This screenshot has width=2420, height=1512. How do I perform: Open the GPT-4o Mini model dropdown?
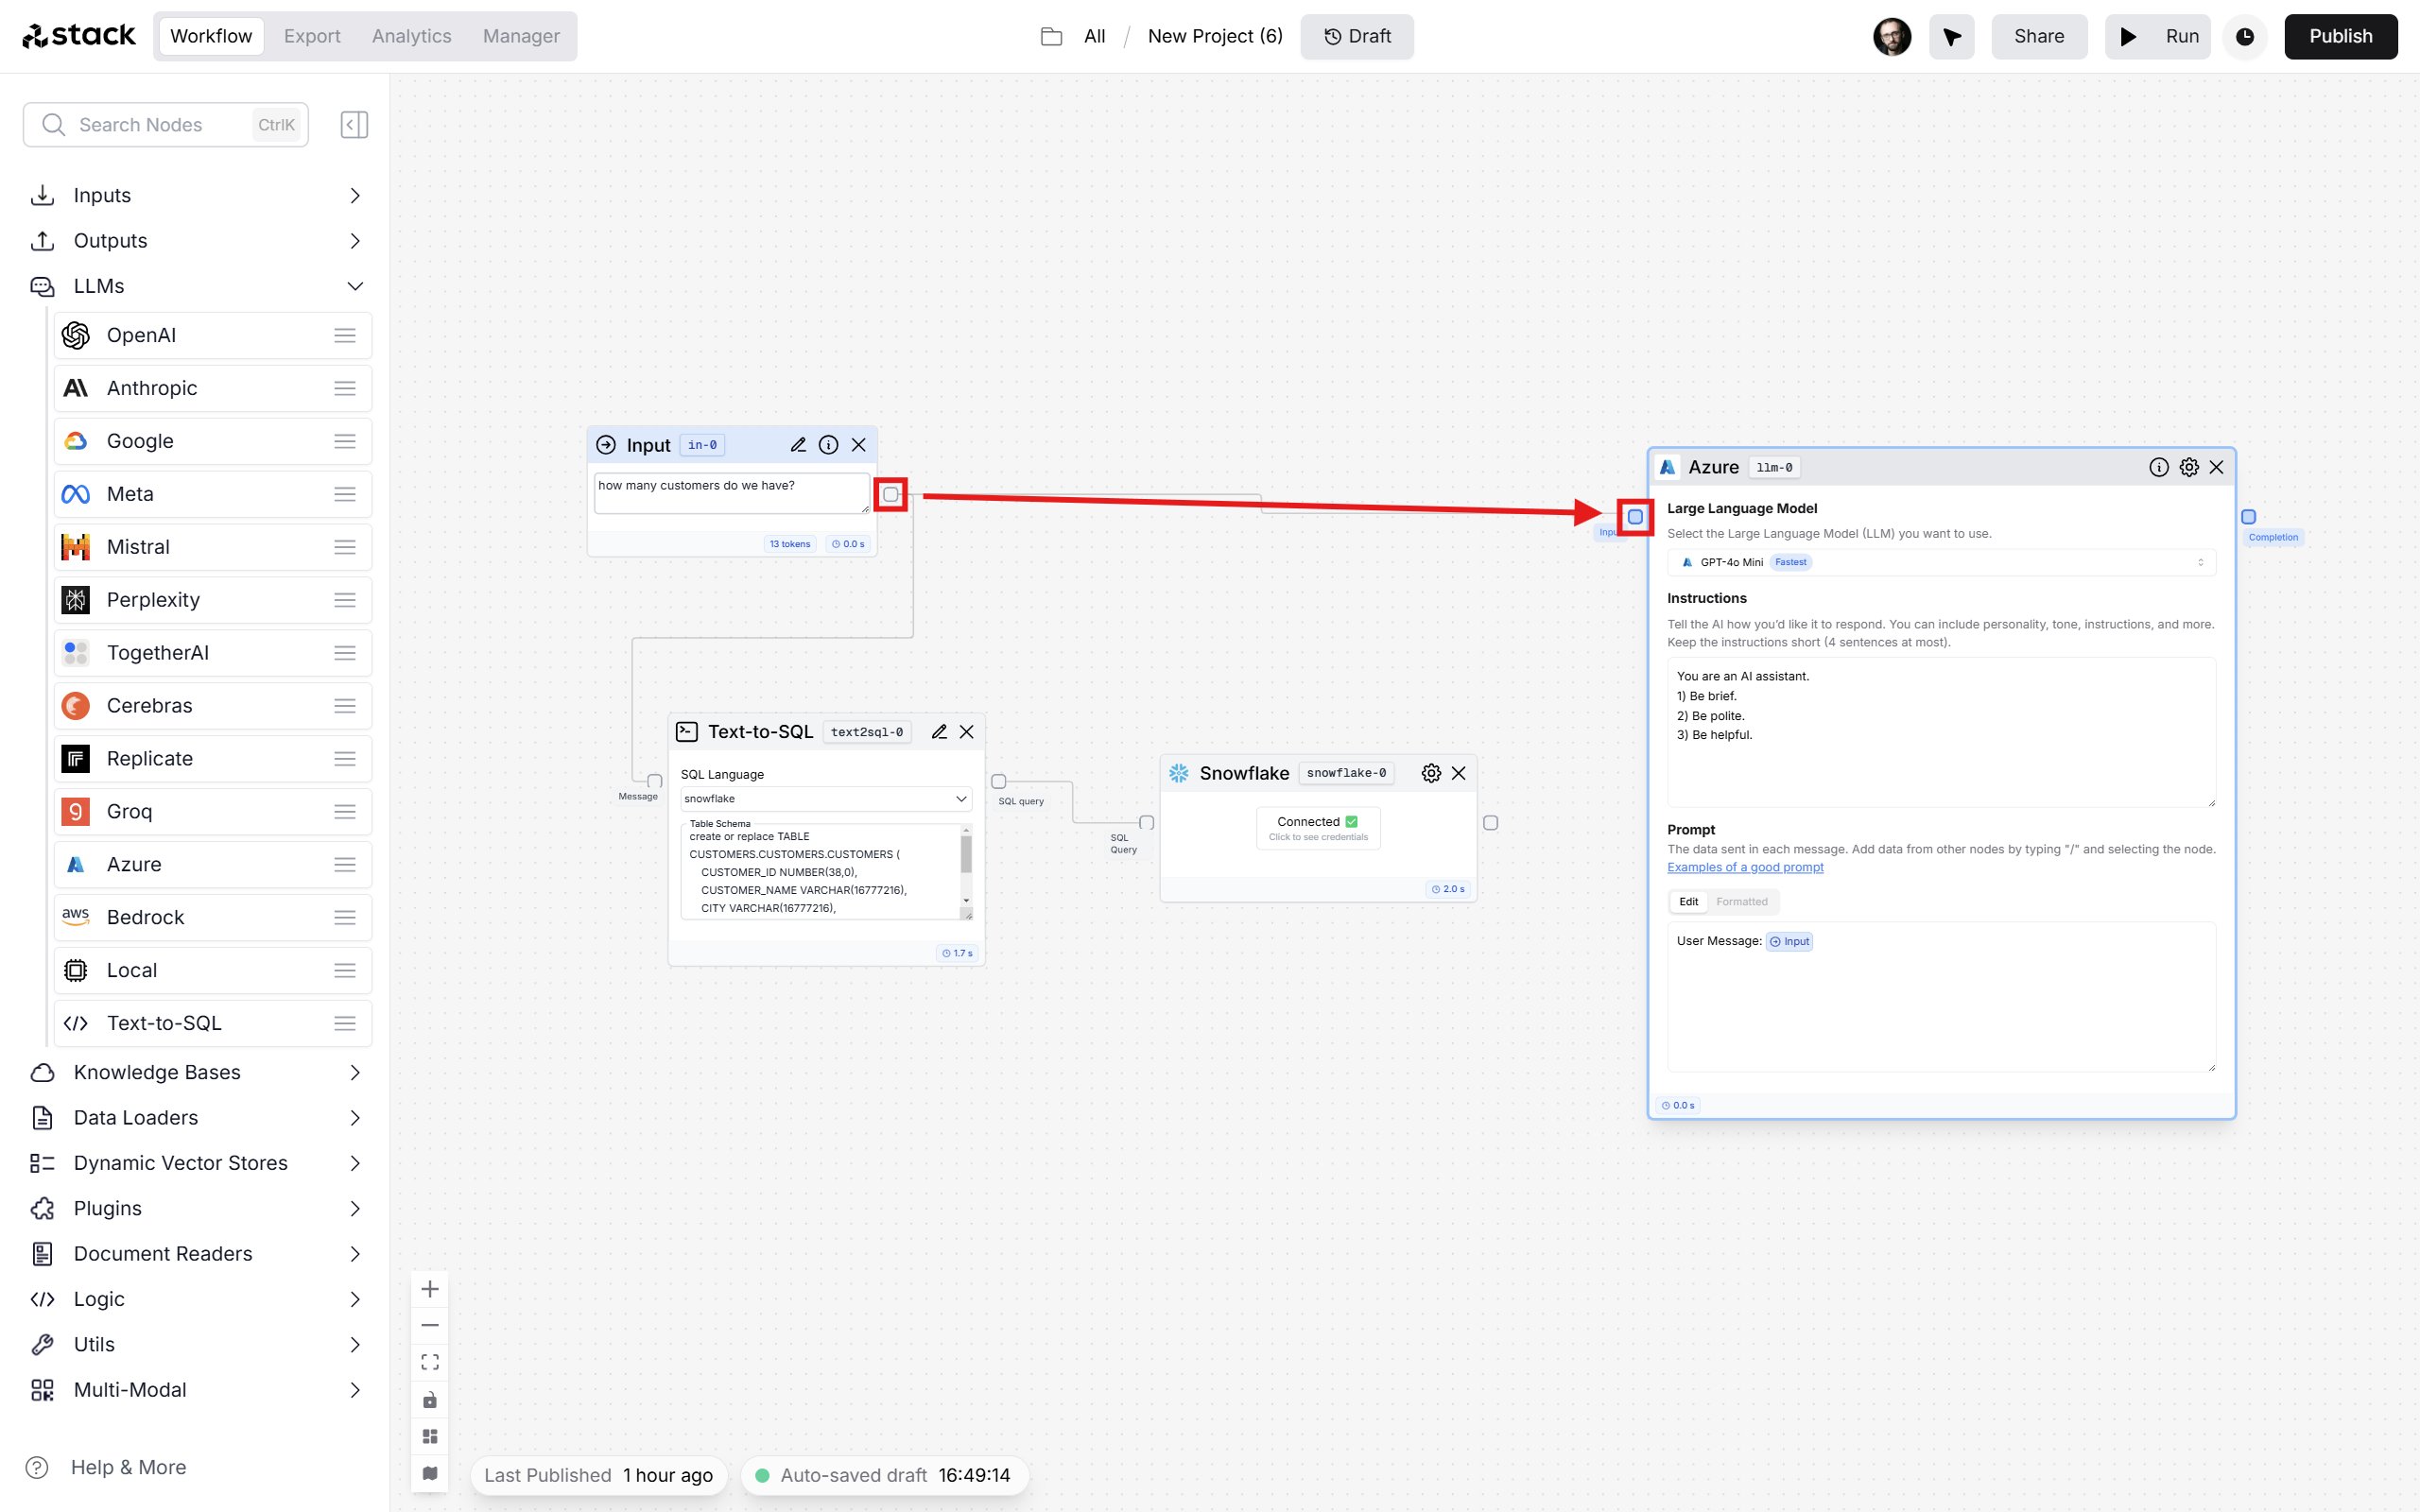1941,562
